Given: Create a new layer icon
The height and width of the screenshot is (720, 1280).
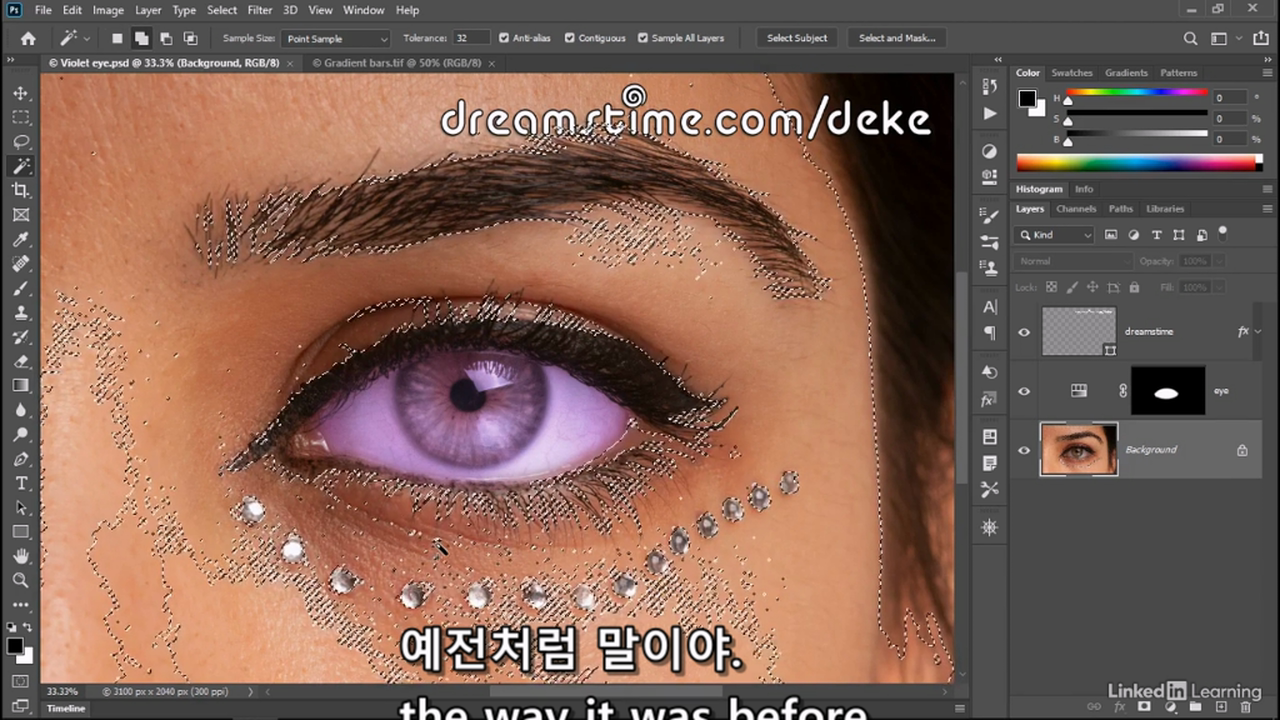Looking at the screenshot, I should (x=1220, y=707).
